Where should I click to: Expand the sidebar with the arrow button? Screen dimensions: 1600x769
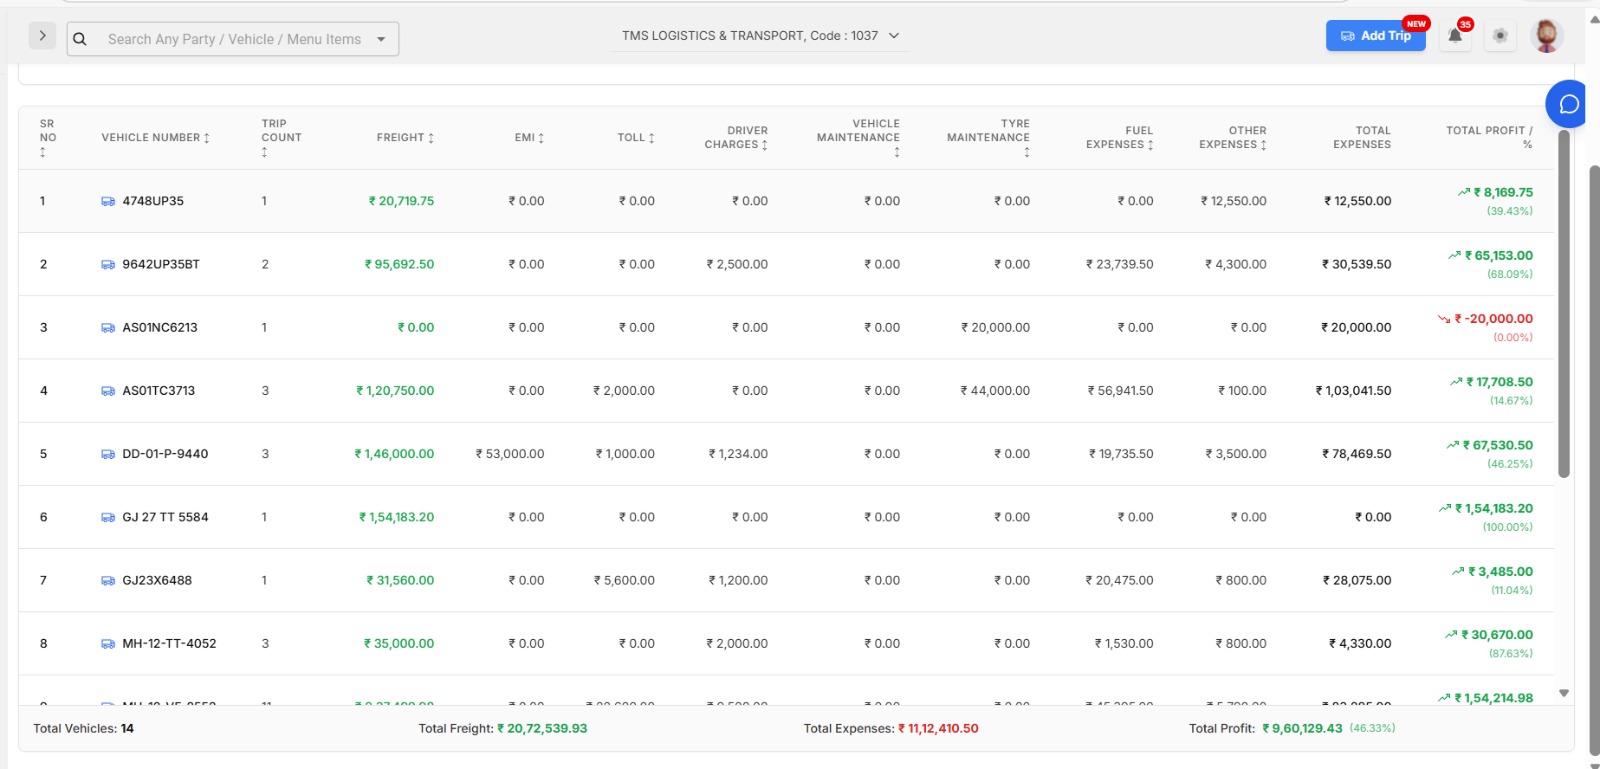point(42,36)
